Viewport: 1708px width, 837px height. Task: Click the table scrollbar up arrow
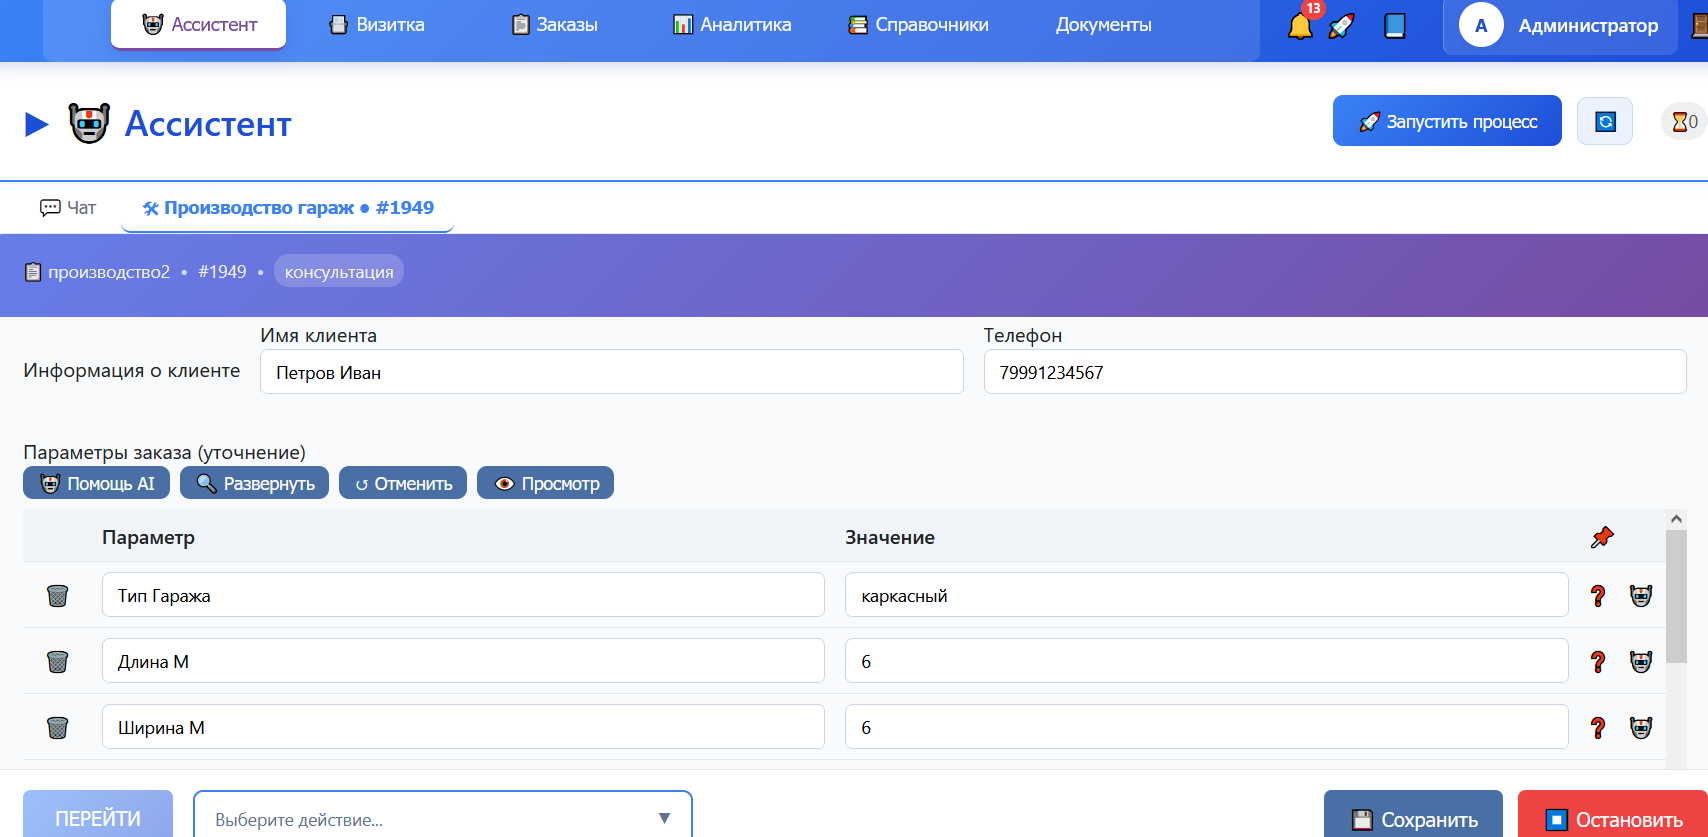[1676, 519]
